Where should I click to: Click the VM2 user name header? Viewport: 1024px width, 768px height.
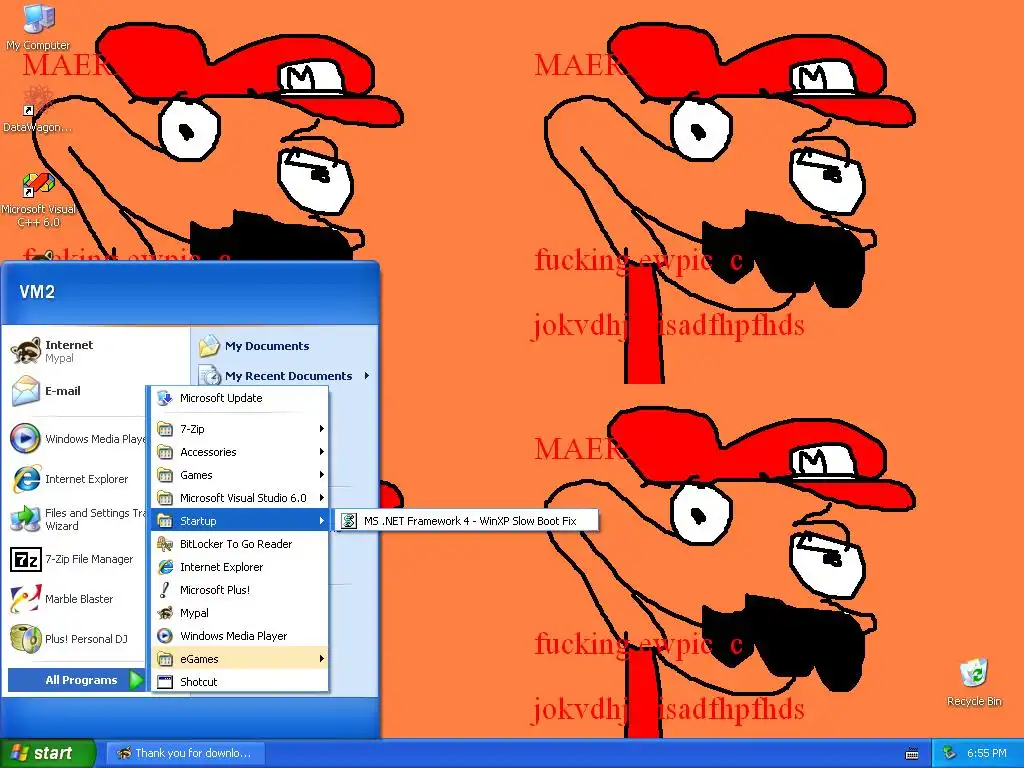tap(37, 291)
